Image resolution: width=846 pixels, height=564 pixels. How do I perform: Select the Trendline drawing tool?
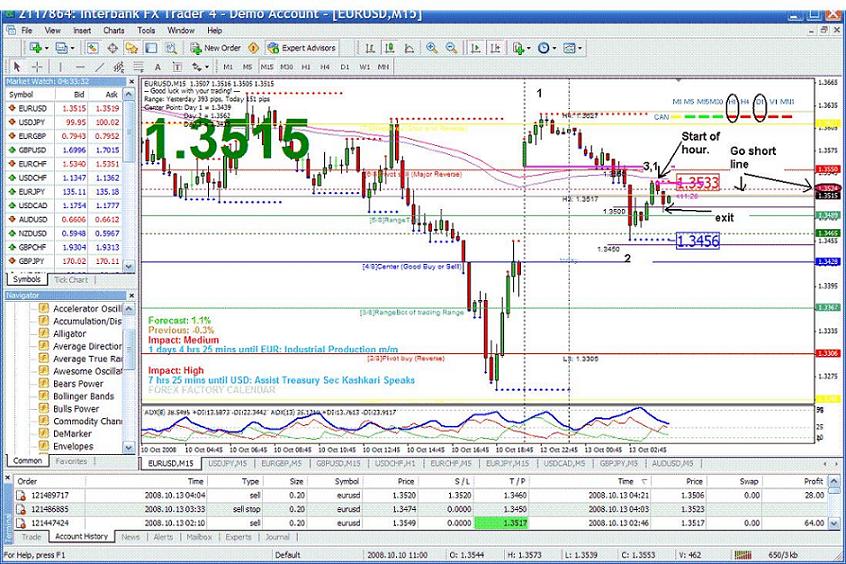(99, 67)
